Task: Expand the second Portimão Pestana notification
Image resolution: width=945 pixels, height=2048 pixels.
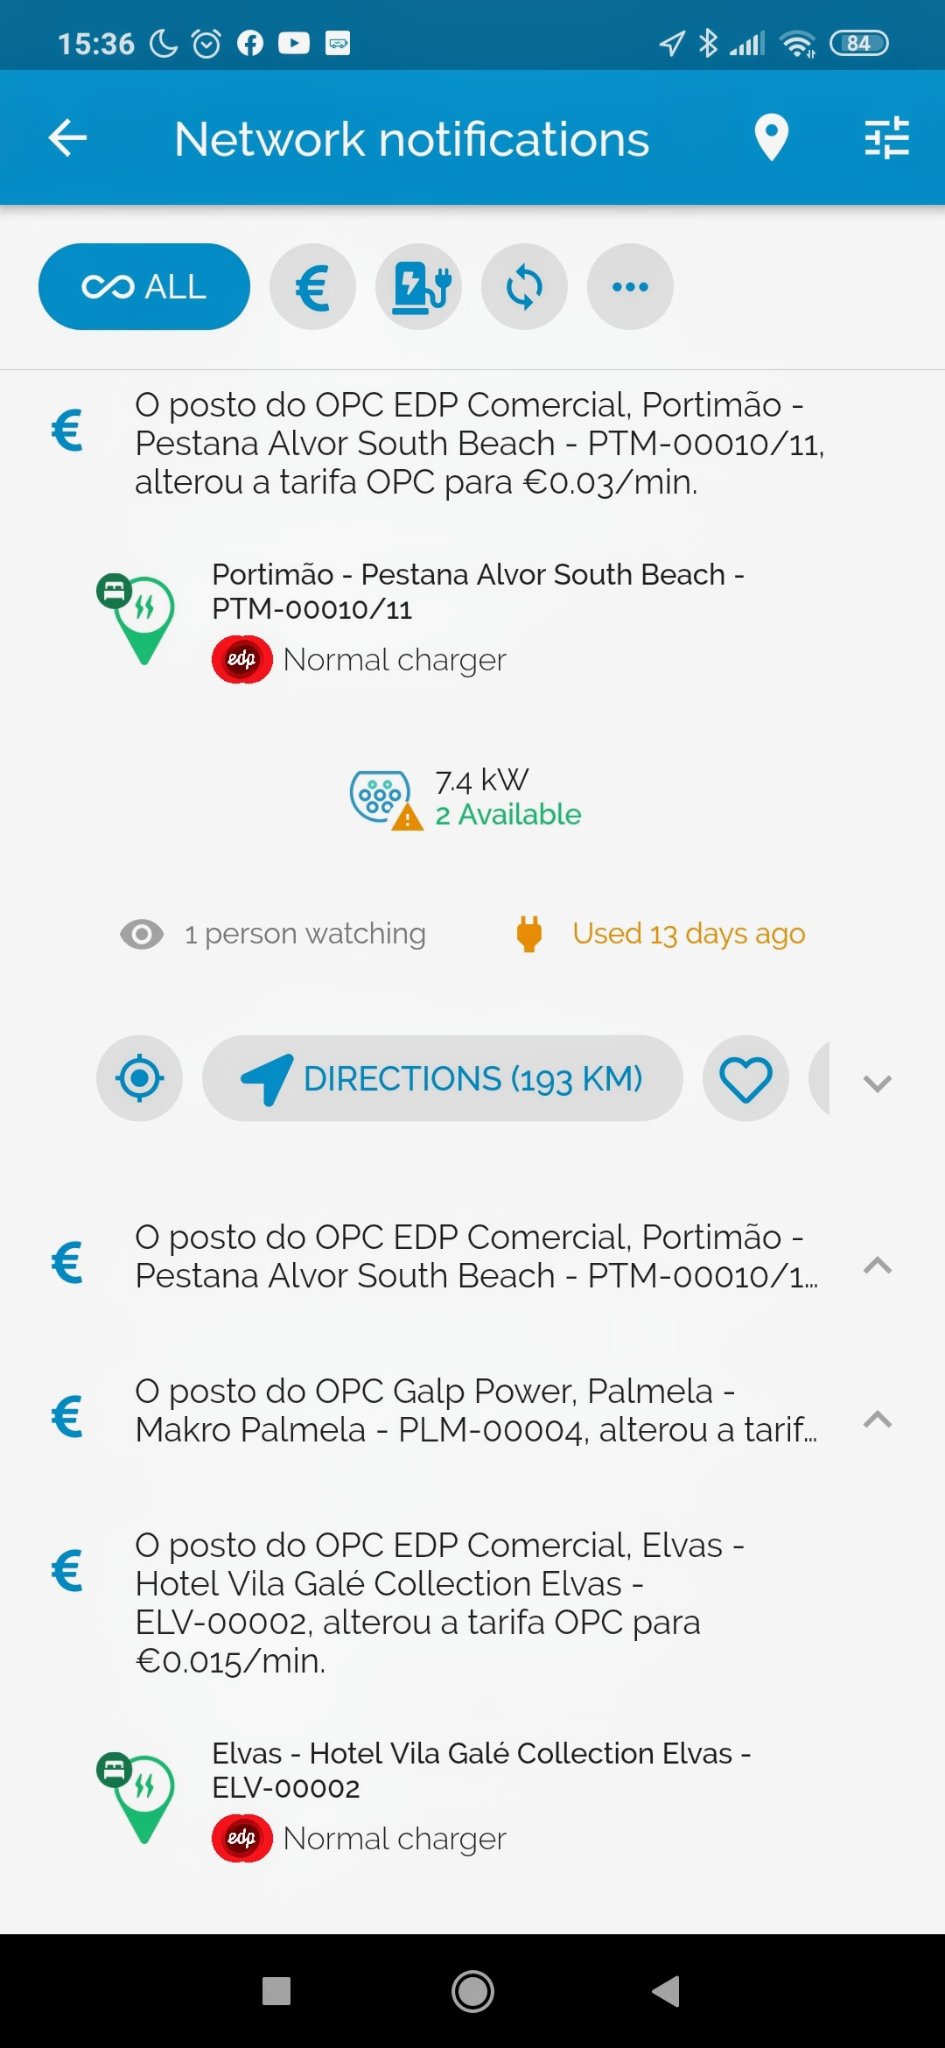Action: (877, 1265)
